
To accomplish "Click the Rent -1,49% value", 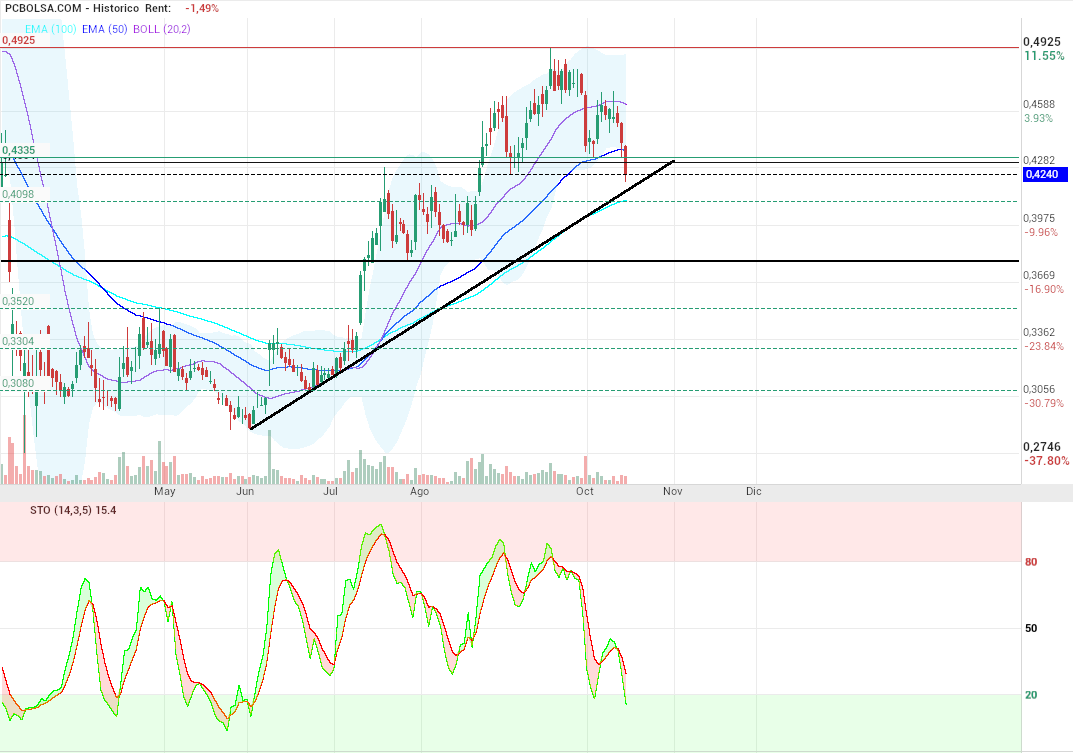I will point(202,8).
